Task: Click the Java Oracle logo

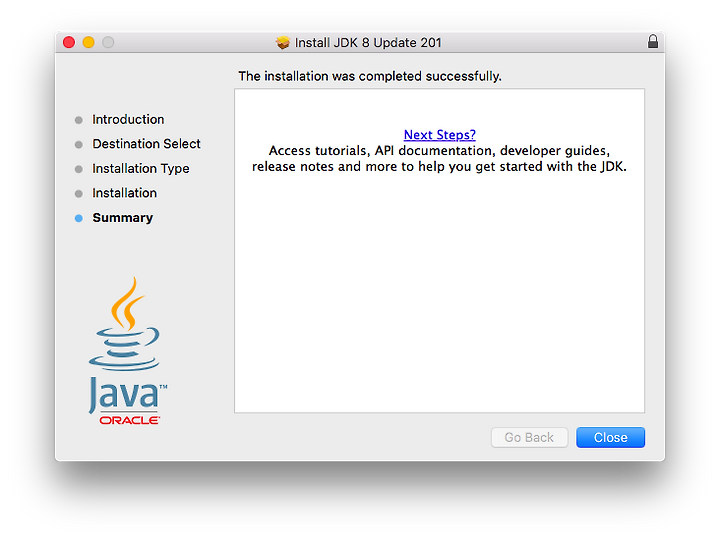Action: 128,351
